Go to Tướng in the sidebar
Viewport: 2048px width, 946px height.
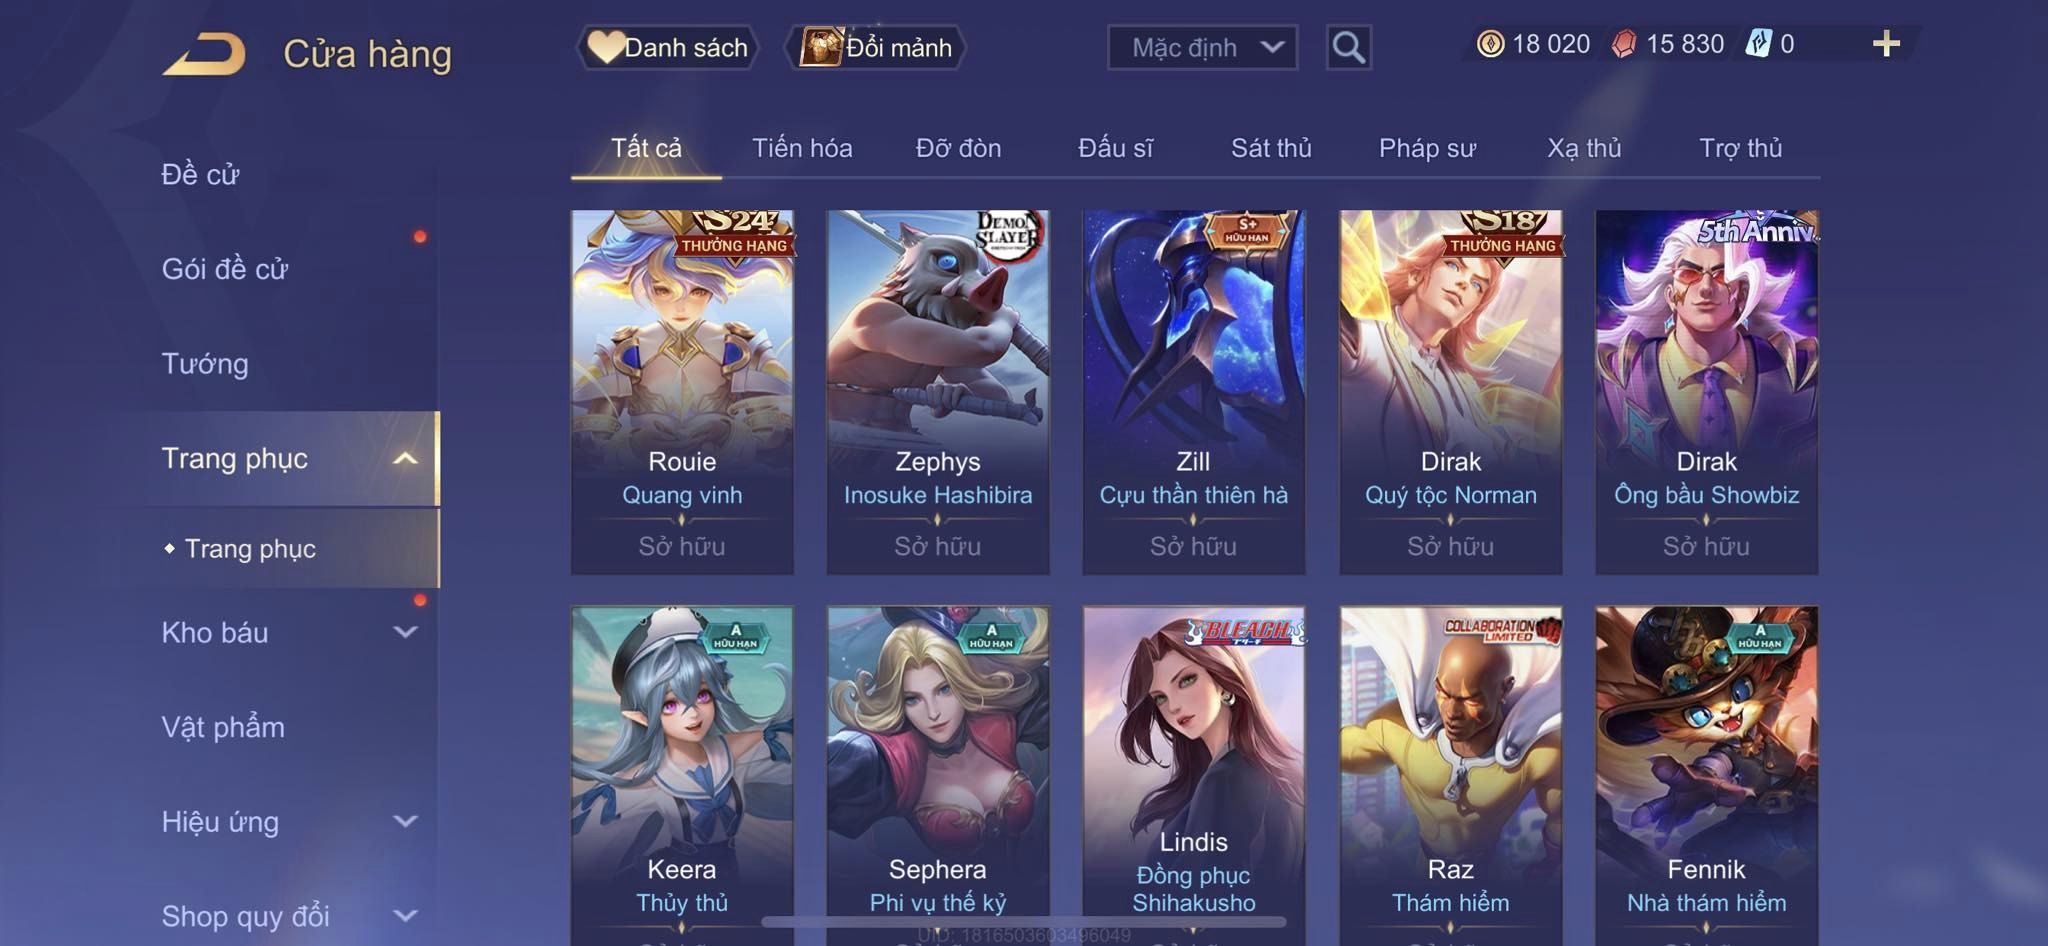coord(205,363)
